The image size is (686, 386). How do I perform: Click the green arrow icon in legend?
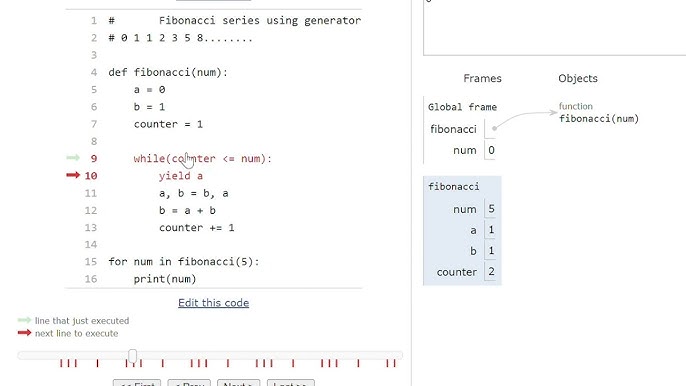(24, 320)
